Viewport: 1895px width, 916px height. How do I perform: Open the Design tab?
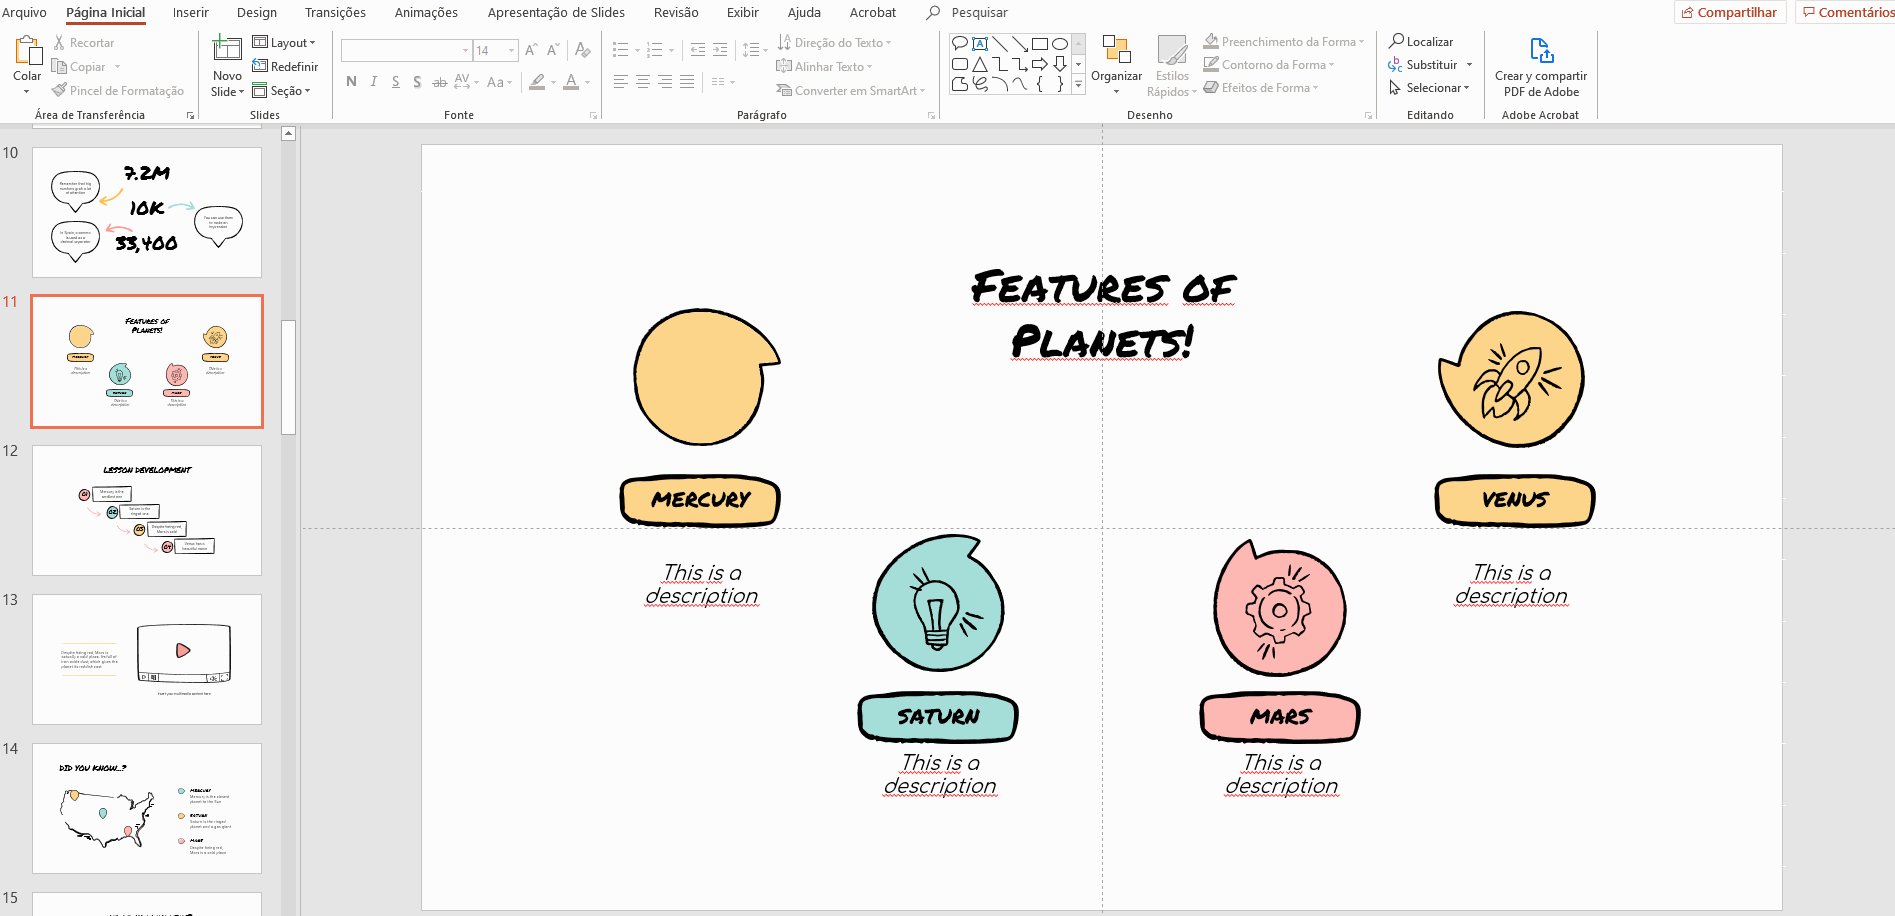click(x=257, y=12)
